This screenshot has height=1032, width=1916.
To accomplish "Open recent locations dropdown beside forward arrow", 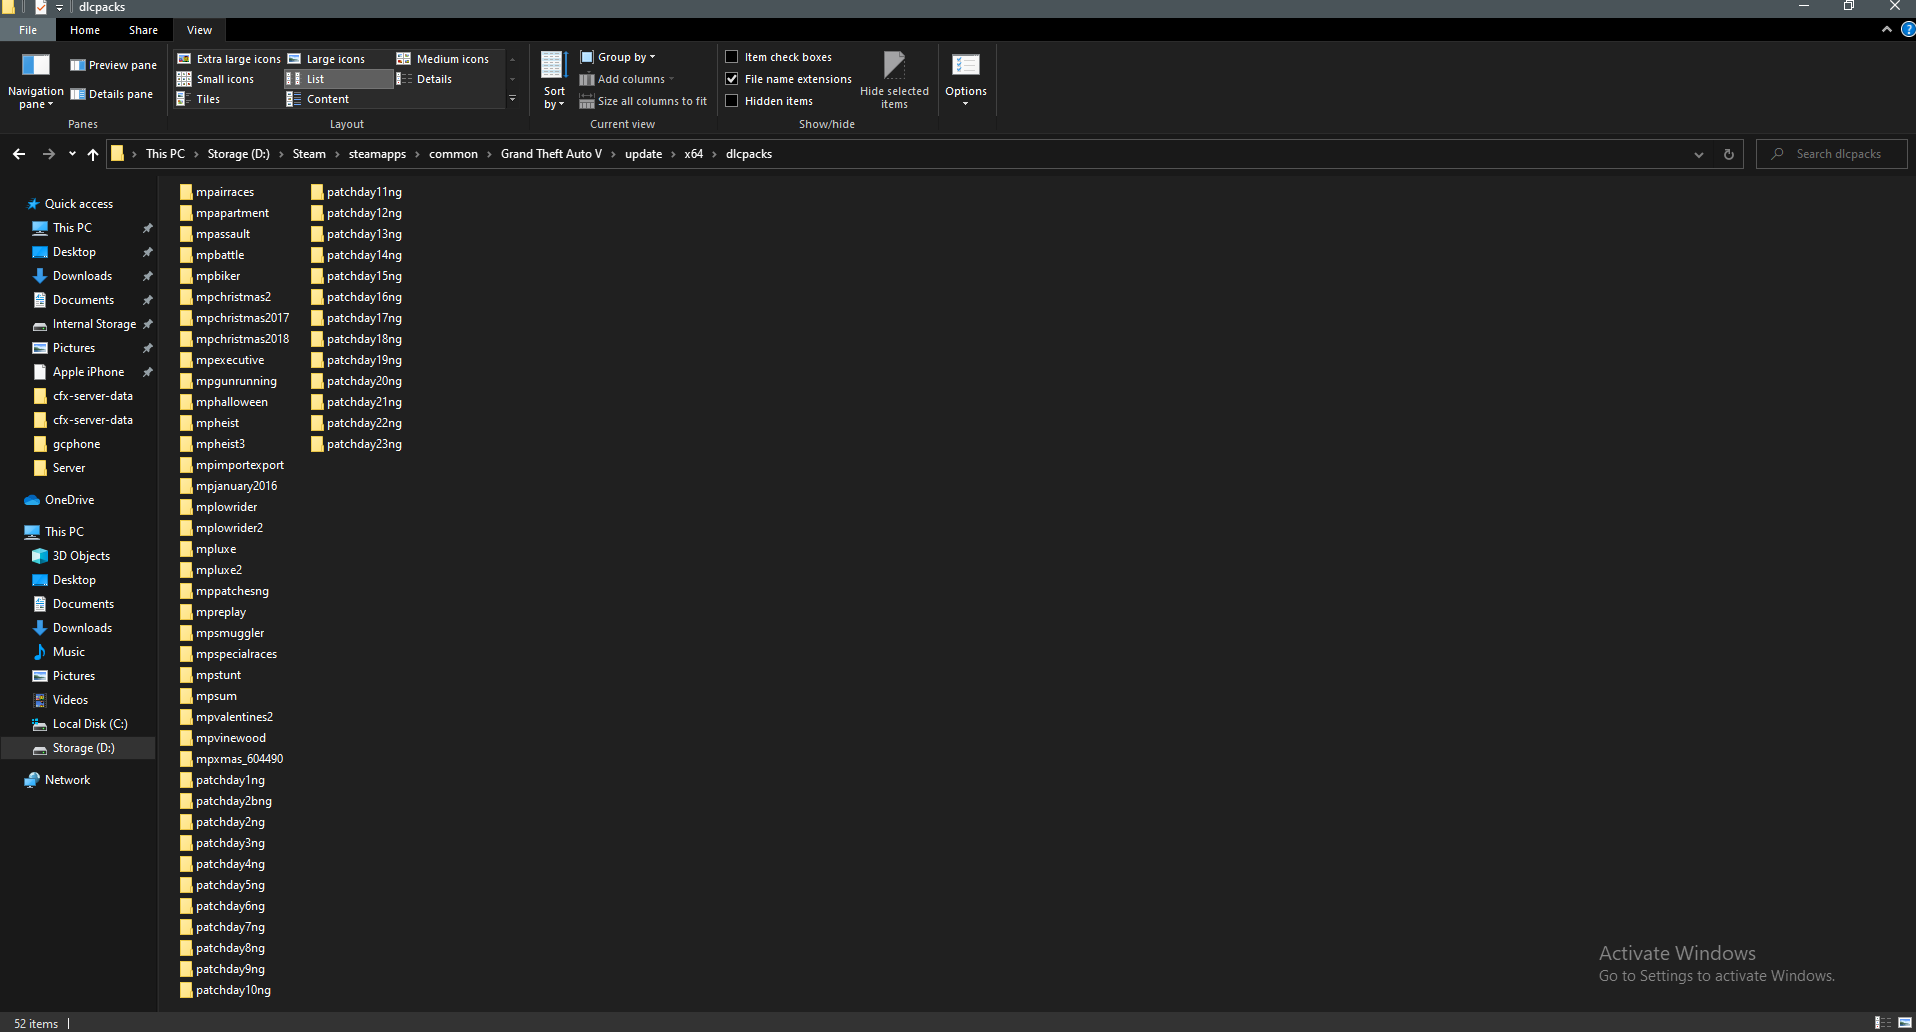I will point(71,154).
